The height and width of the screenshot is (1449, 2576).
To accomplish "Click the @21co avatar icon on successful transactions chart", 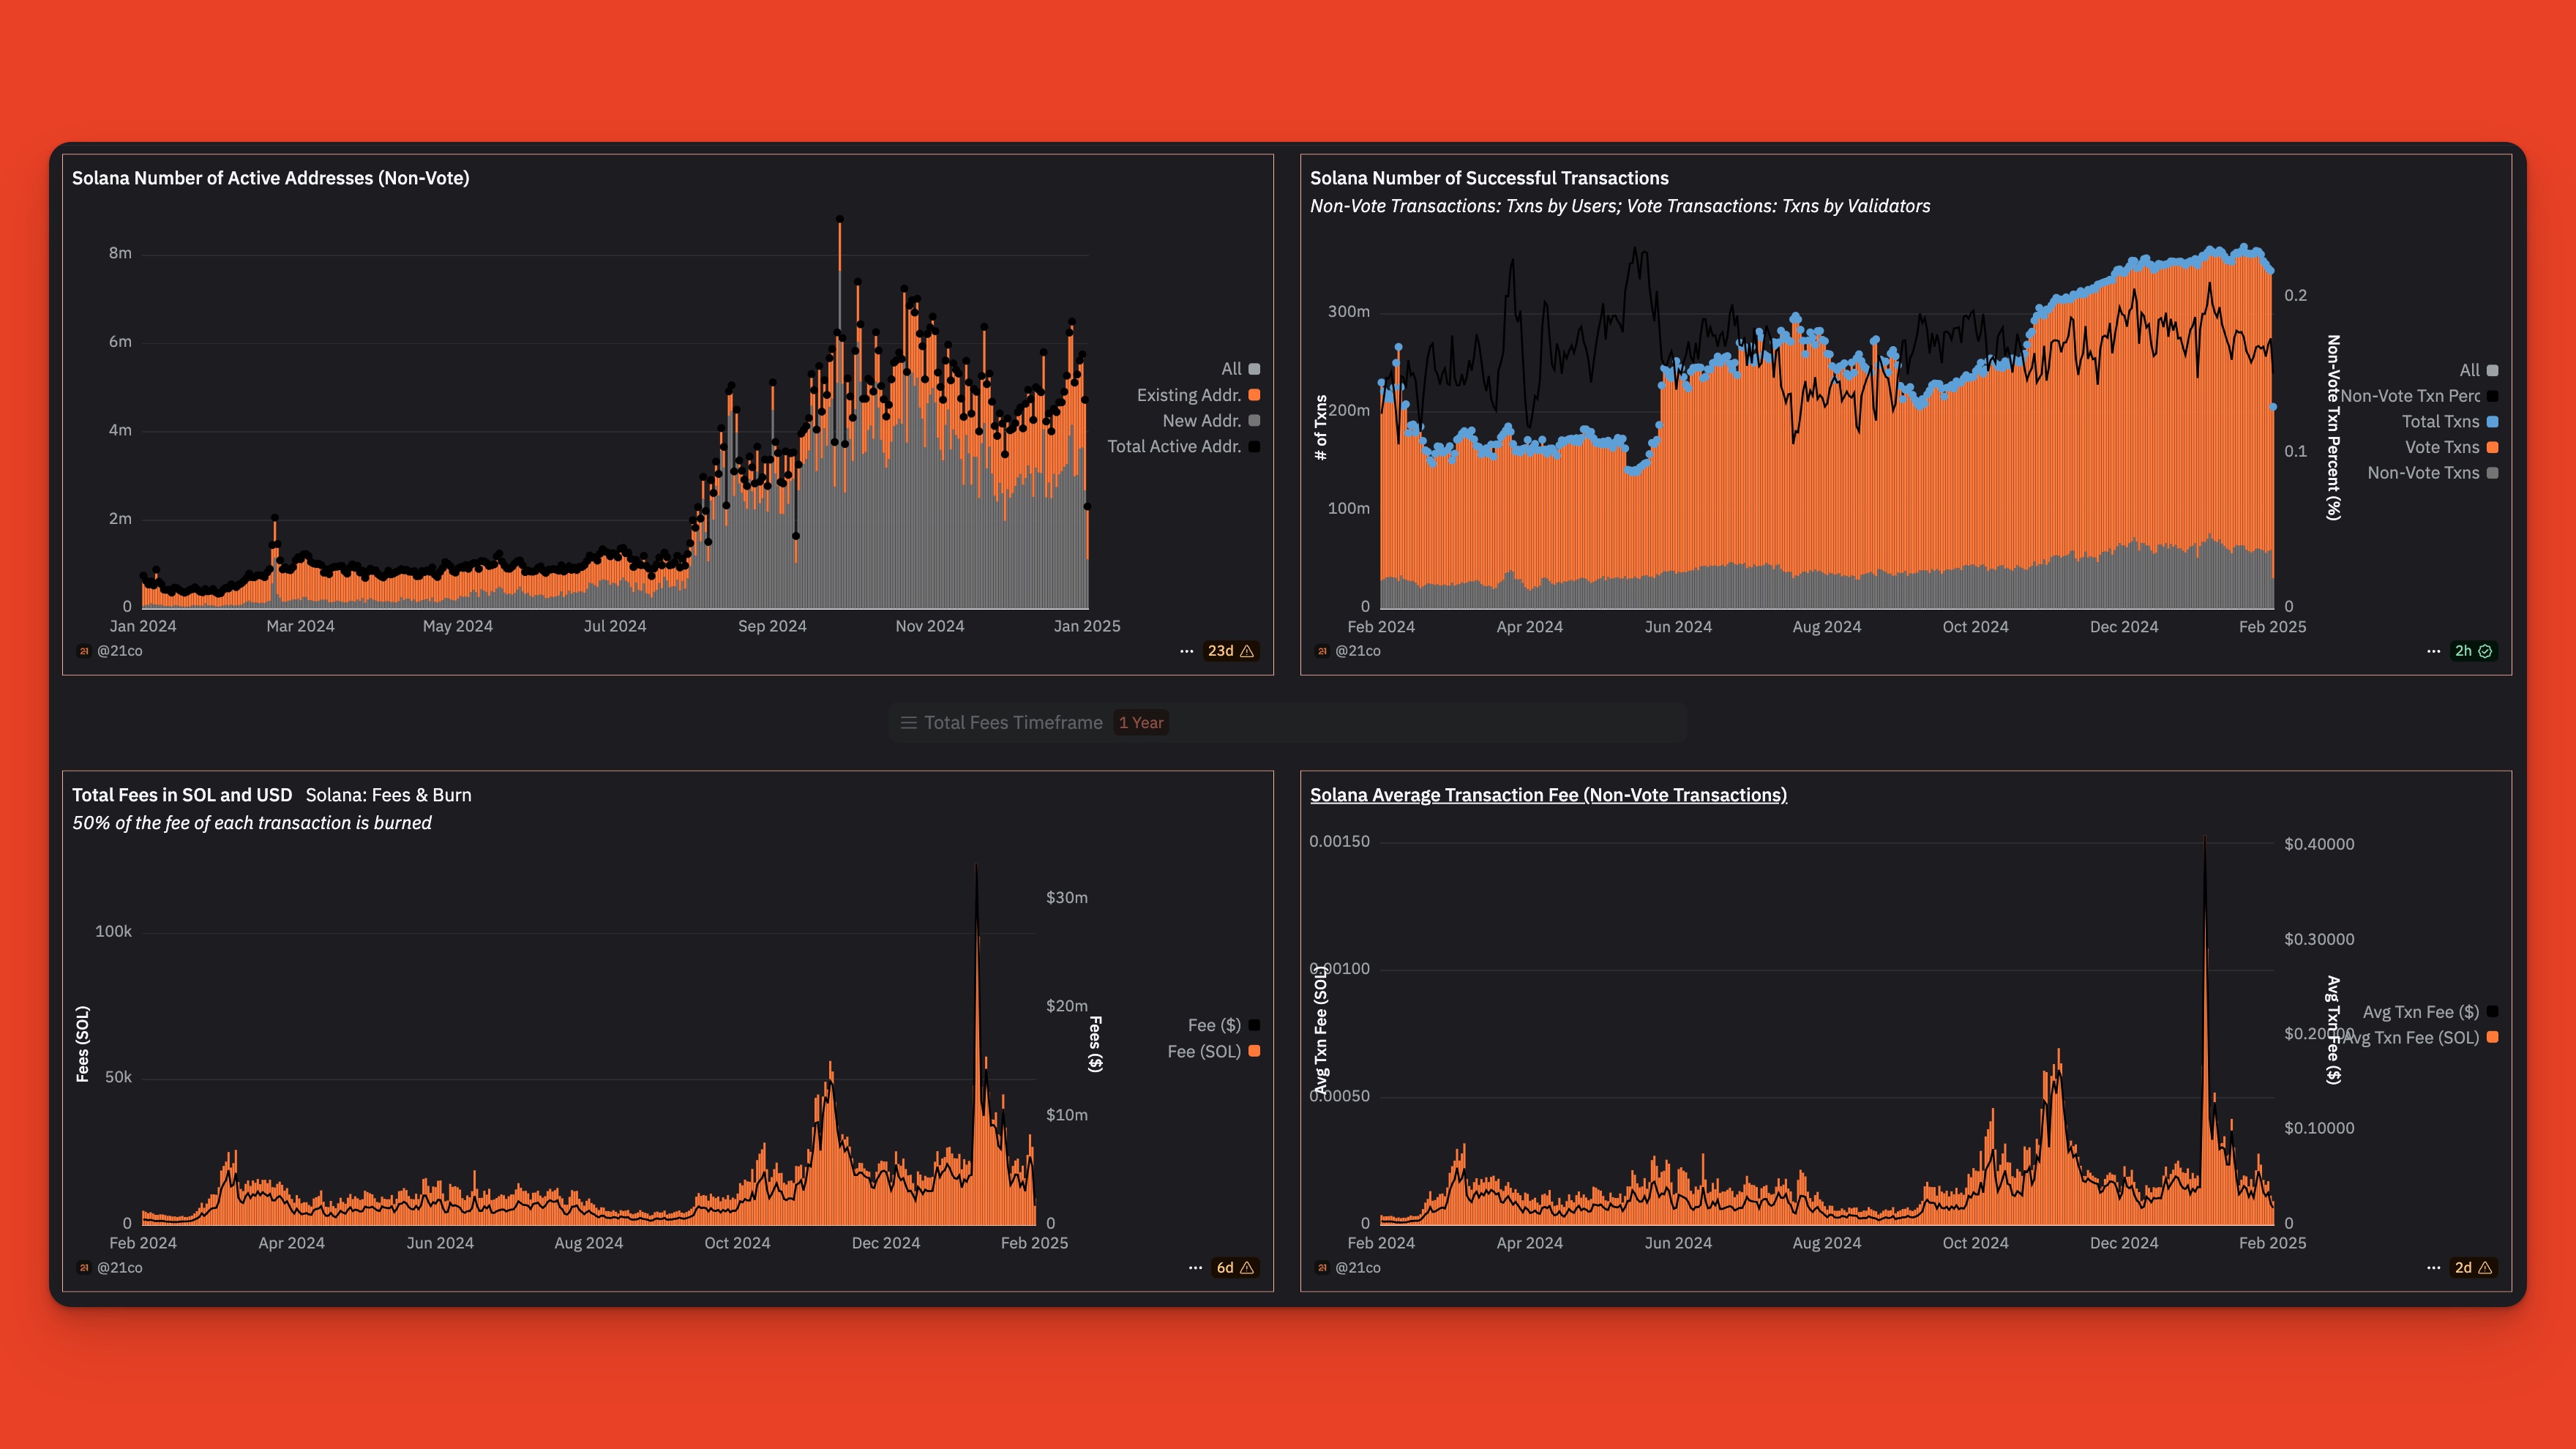I will 1322,650.
